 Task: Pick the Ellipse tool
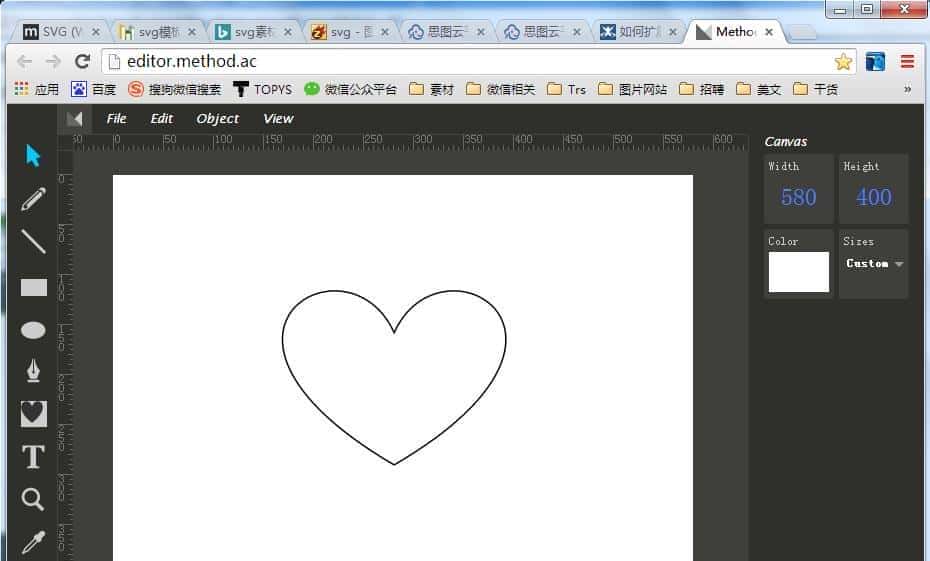[x=33, y=330]
